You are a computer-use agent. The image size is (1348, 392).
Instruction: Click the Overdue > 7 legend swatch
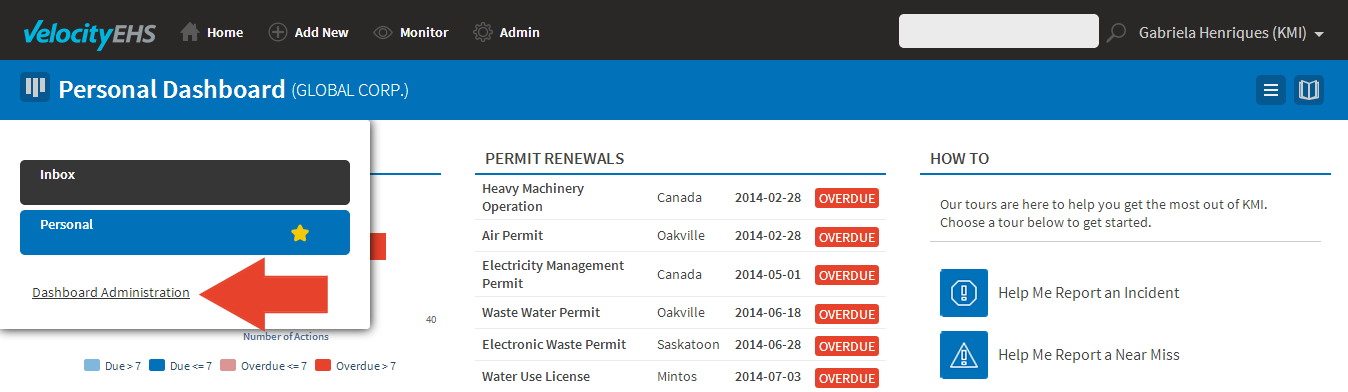[324, 365]
